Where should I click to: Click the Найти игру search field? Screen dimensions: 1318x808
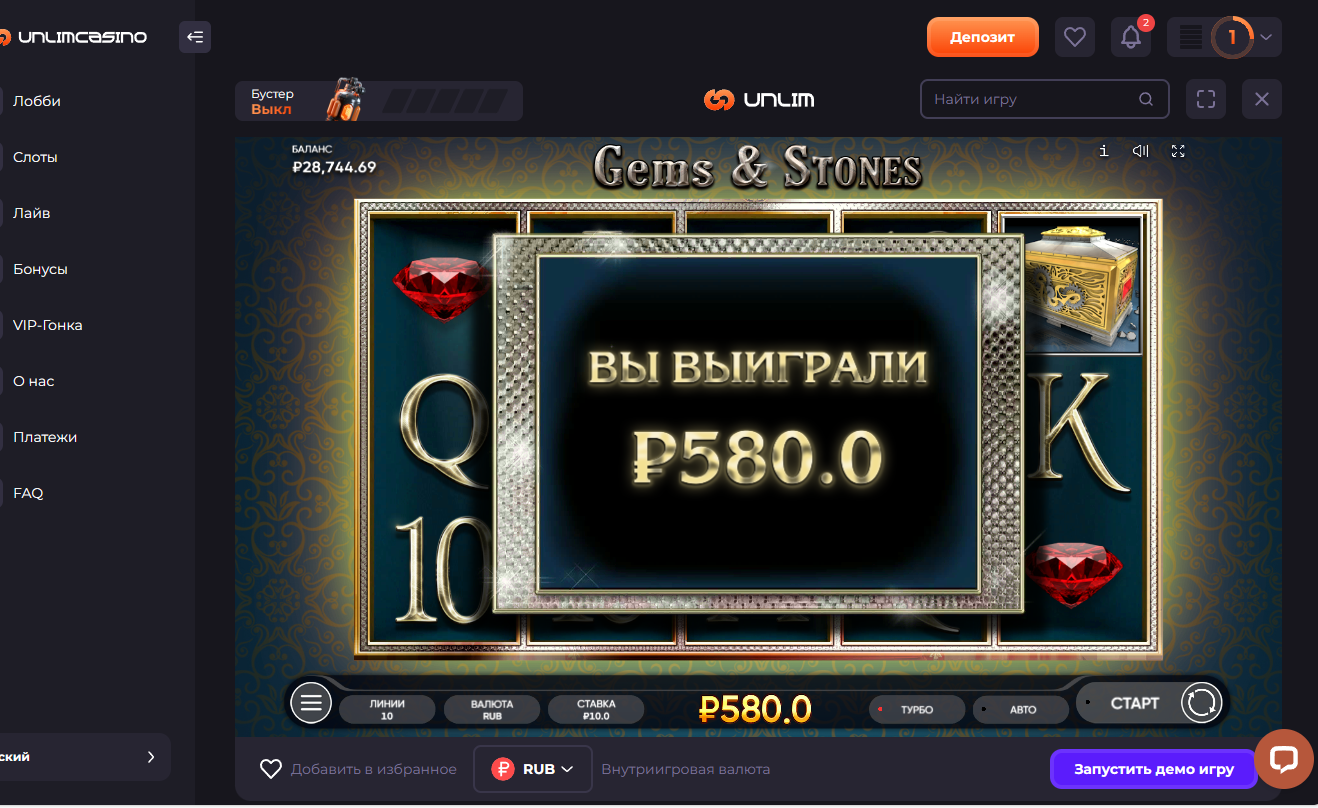pos(1045,99)
